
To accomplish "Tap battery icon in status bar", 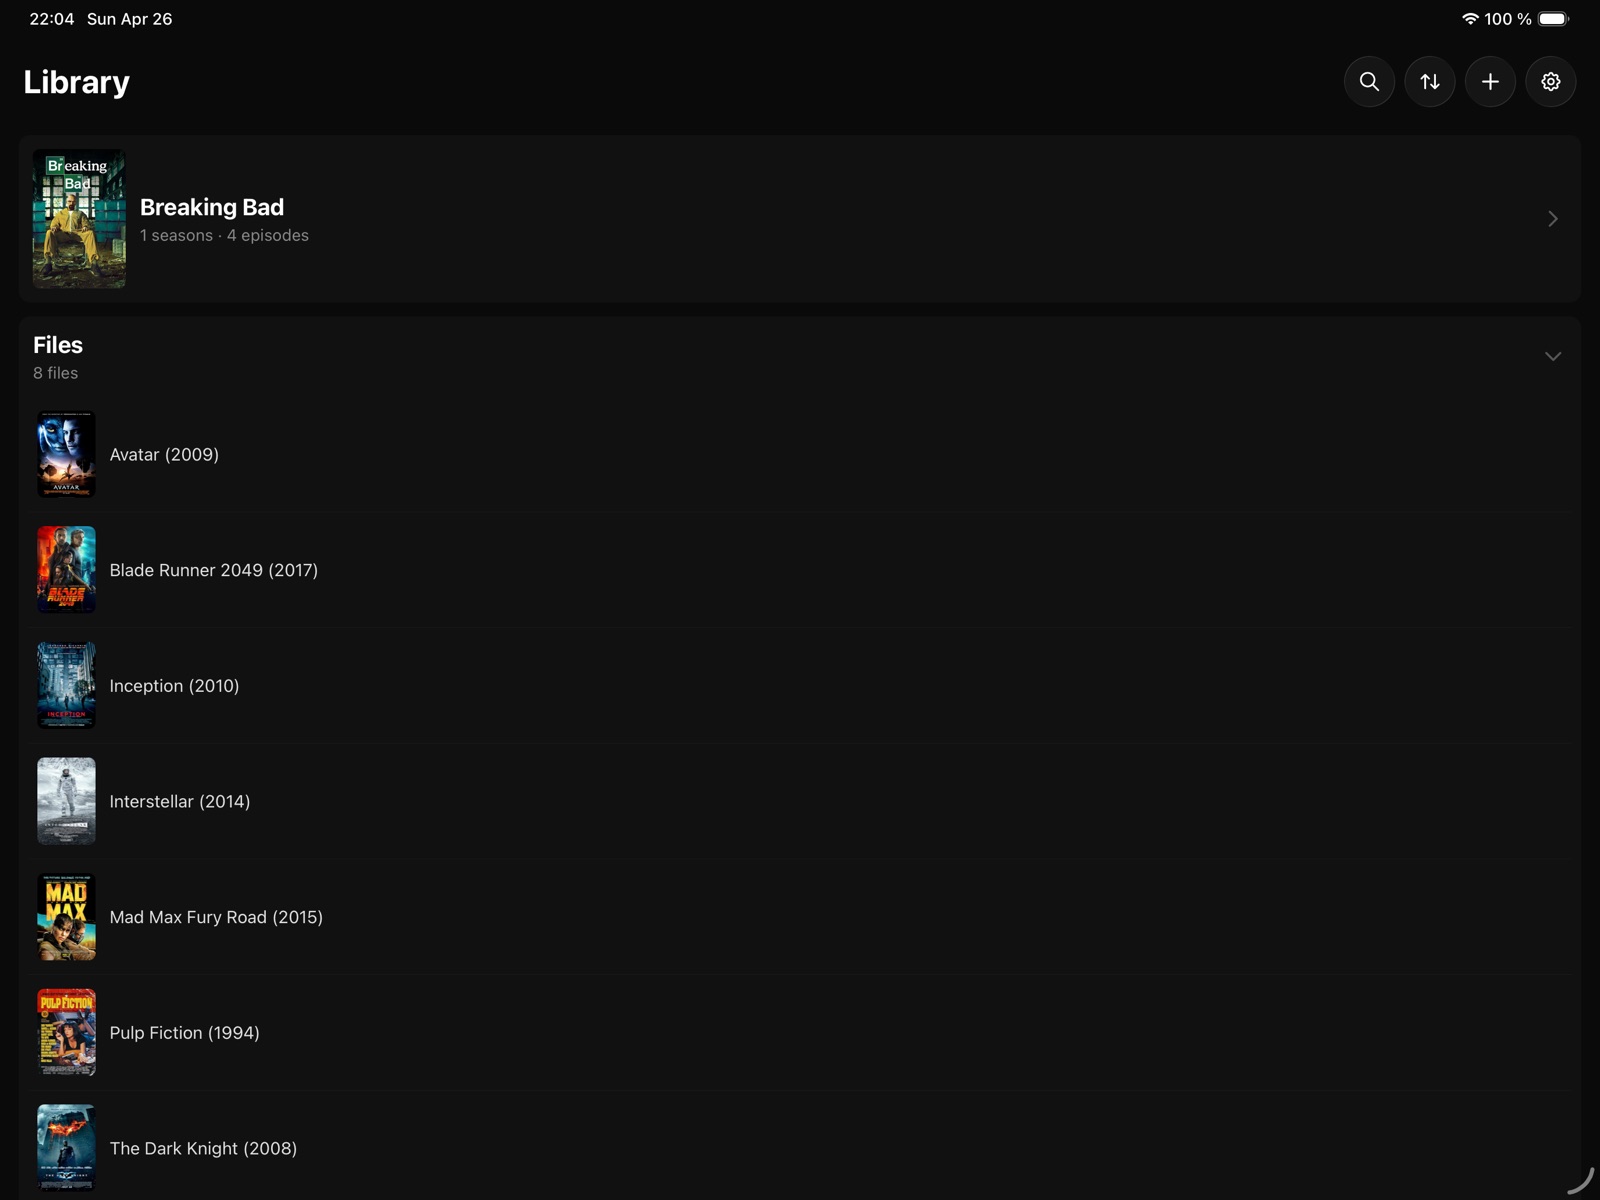I will [1553, 19].
